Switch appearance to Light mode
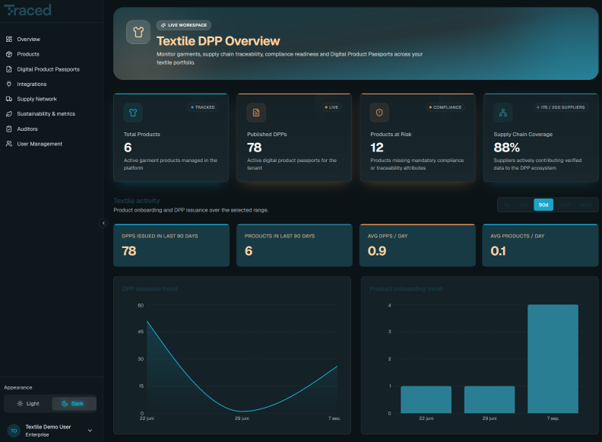602x442 pixels. pos(28,404)
